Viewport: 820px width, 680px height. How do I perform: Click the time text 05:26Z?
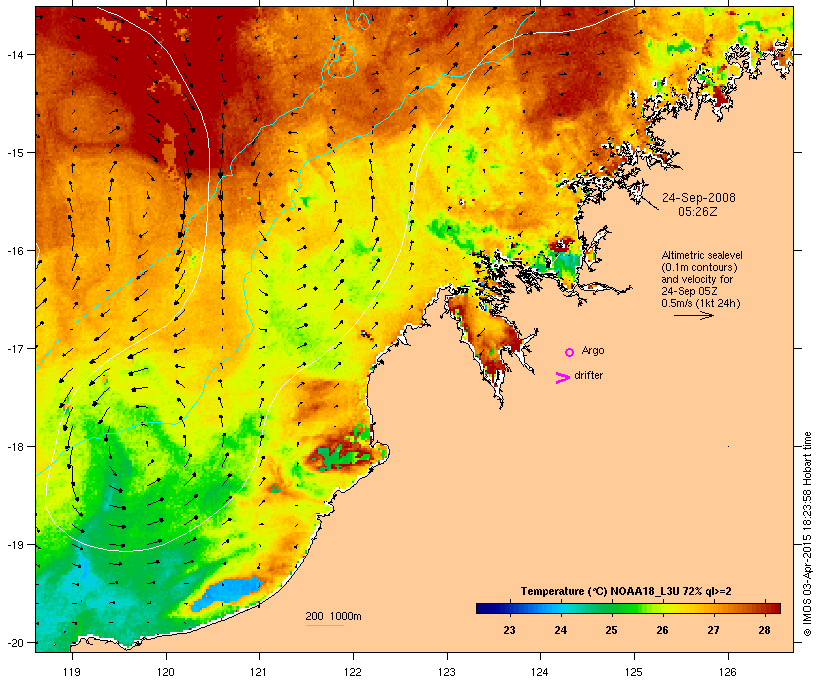[698, 211]
